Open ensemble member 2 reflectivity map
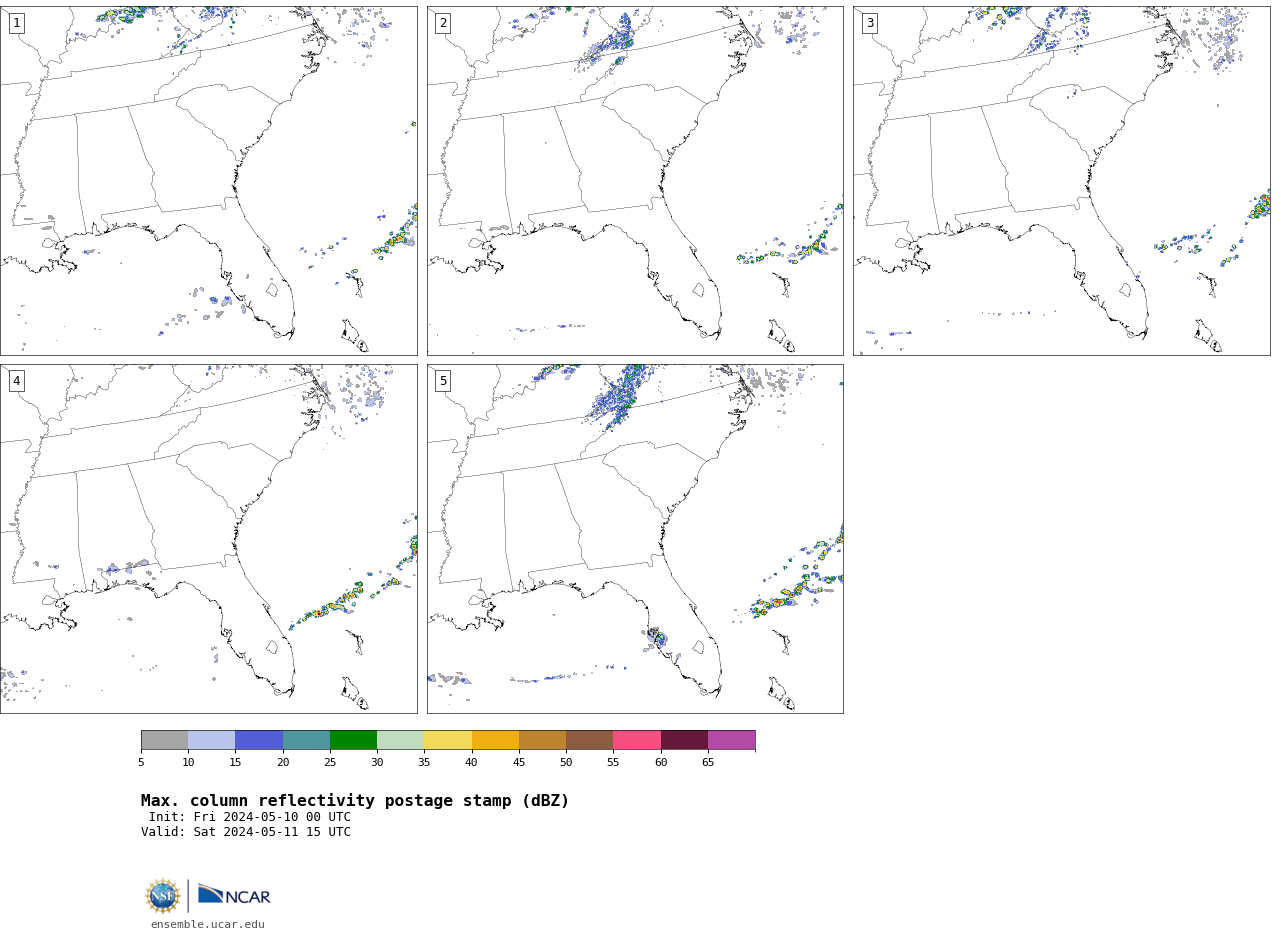Screen dimensions: 1280x936 [635, 181]
